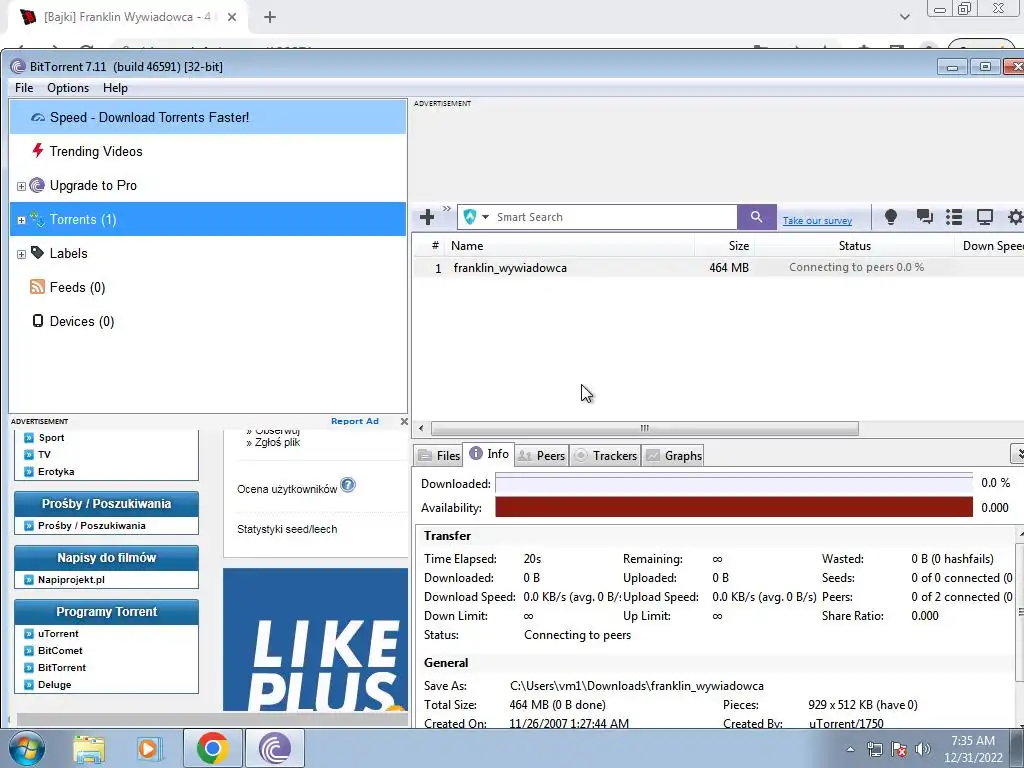Viewport: 1024px width, 768px height.
Task: Open the Options menu
Action: tap(68, 88)
